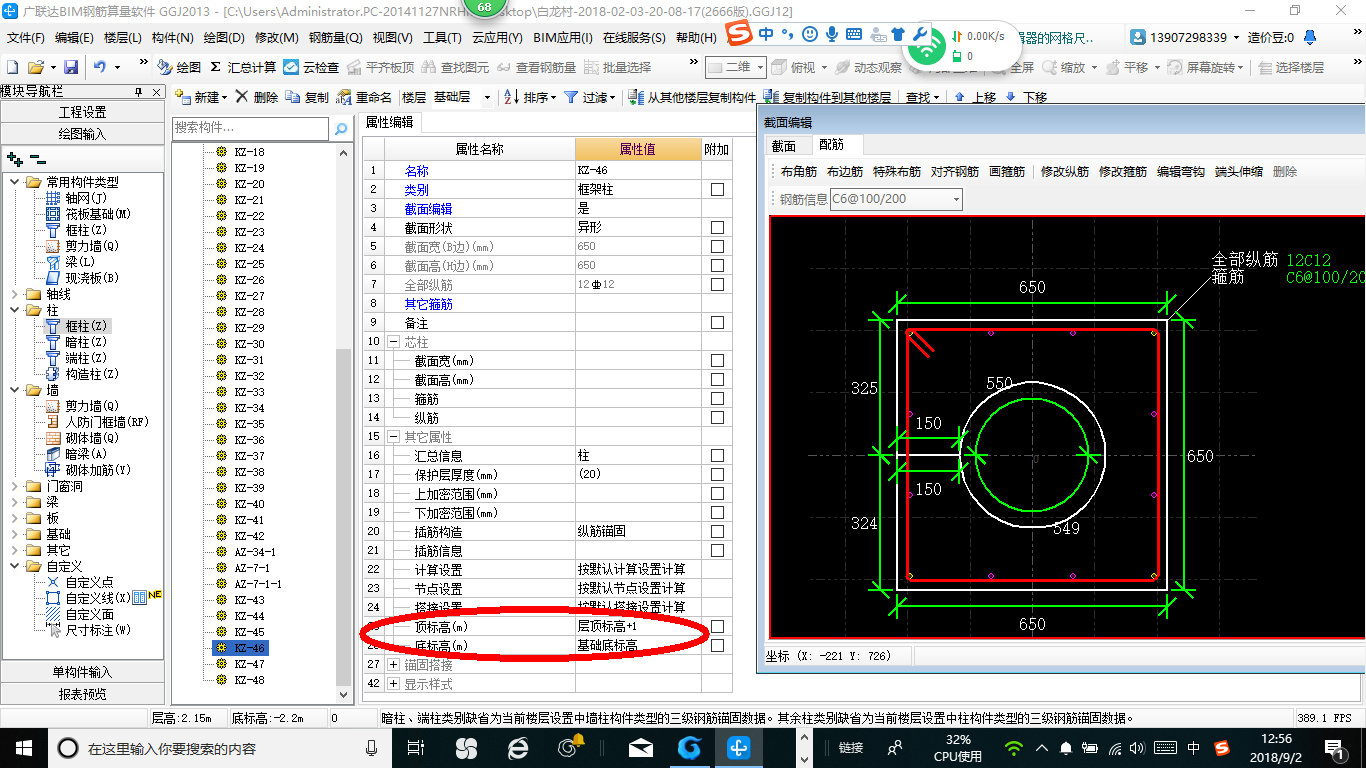Click 查找图元 find element tool
Image resolution: width=1366 pixels, height=768 pixels.
456,67
